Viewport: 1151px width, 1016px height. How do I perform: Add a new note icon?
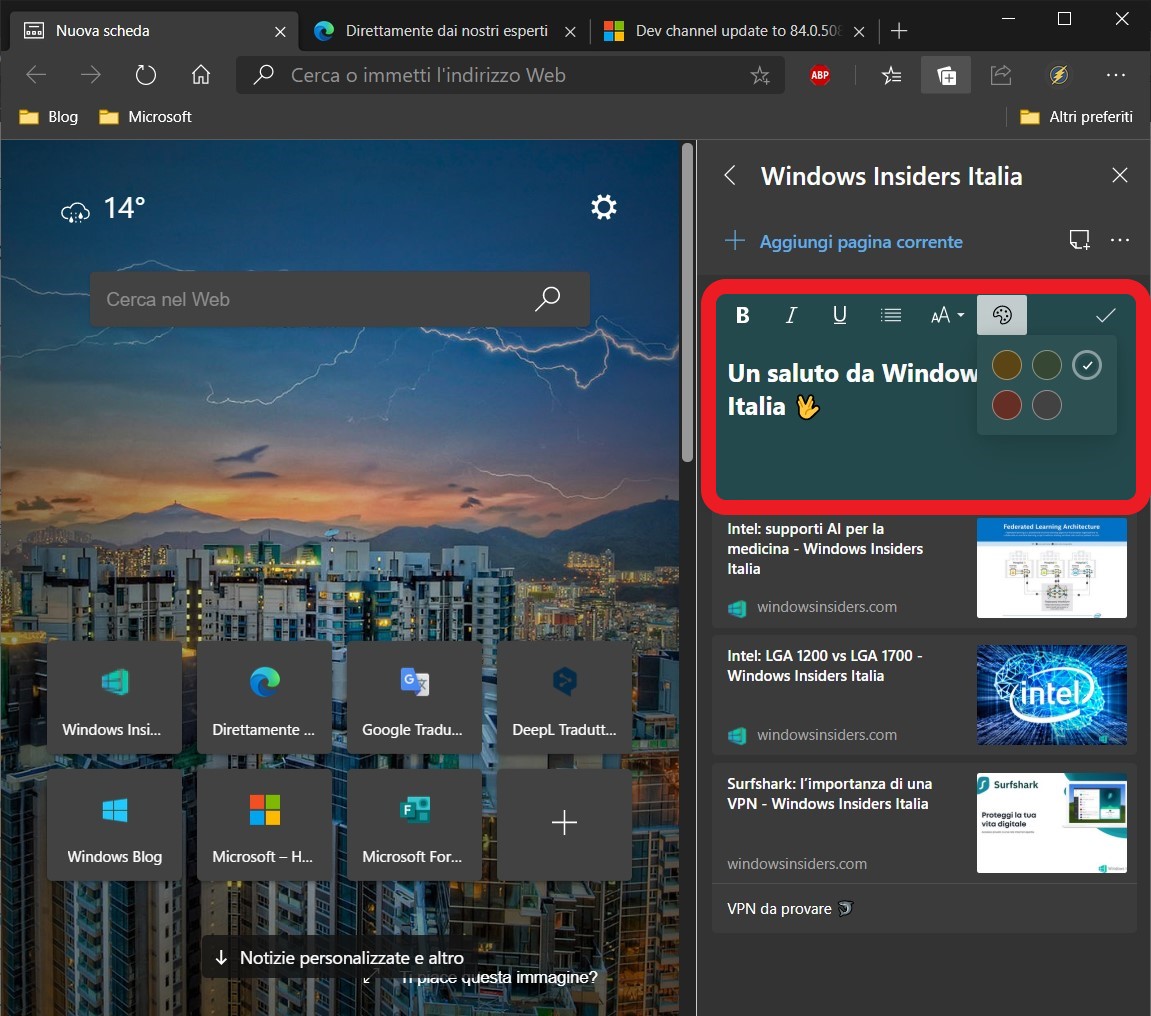pyautogui.click(x=1079, y=240)
